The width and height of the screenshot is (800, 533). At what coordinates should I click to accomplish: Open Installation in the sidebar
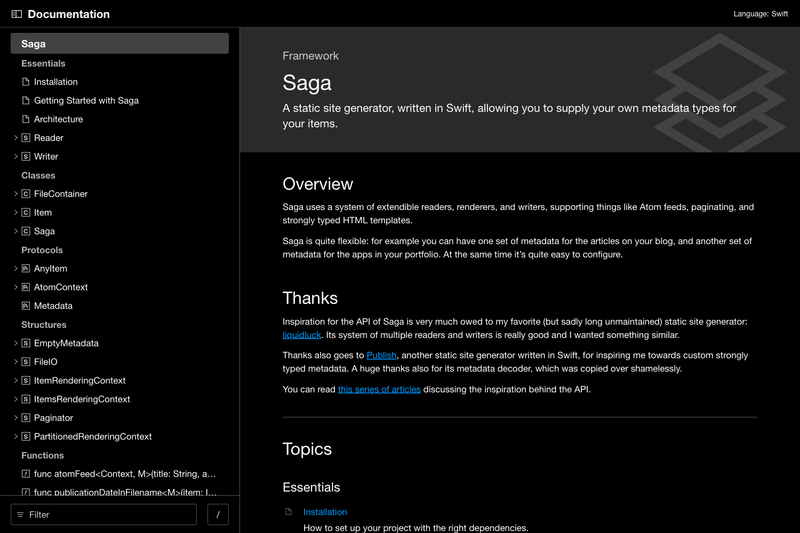coord(56,82)
